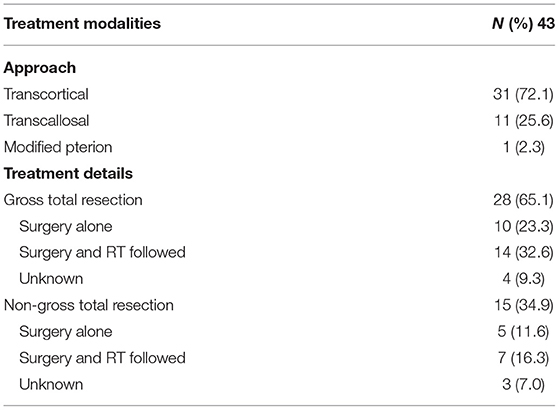Click the value 5 (11.6)
The image size is (559, 410).
(x=523, y=332)
